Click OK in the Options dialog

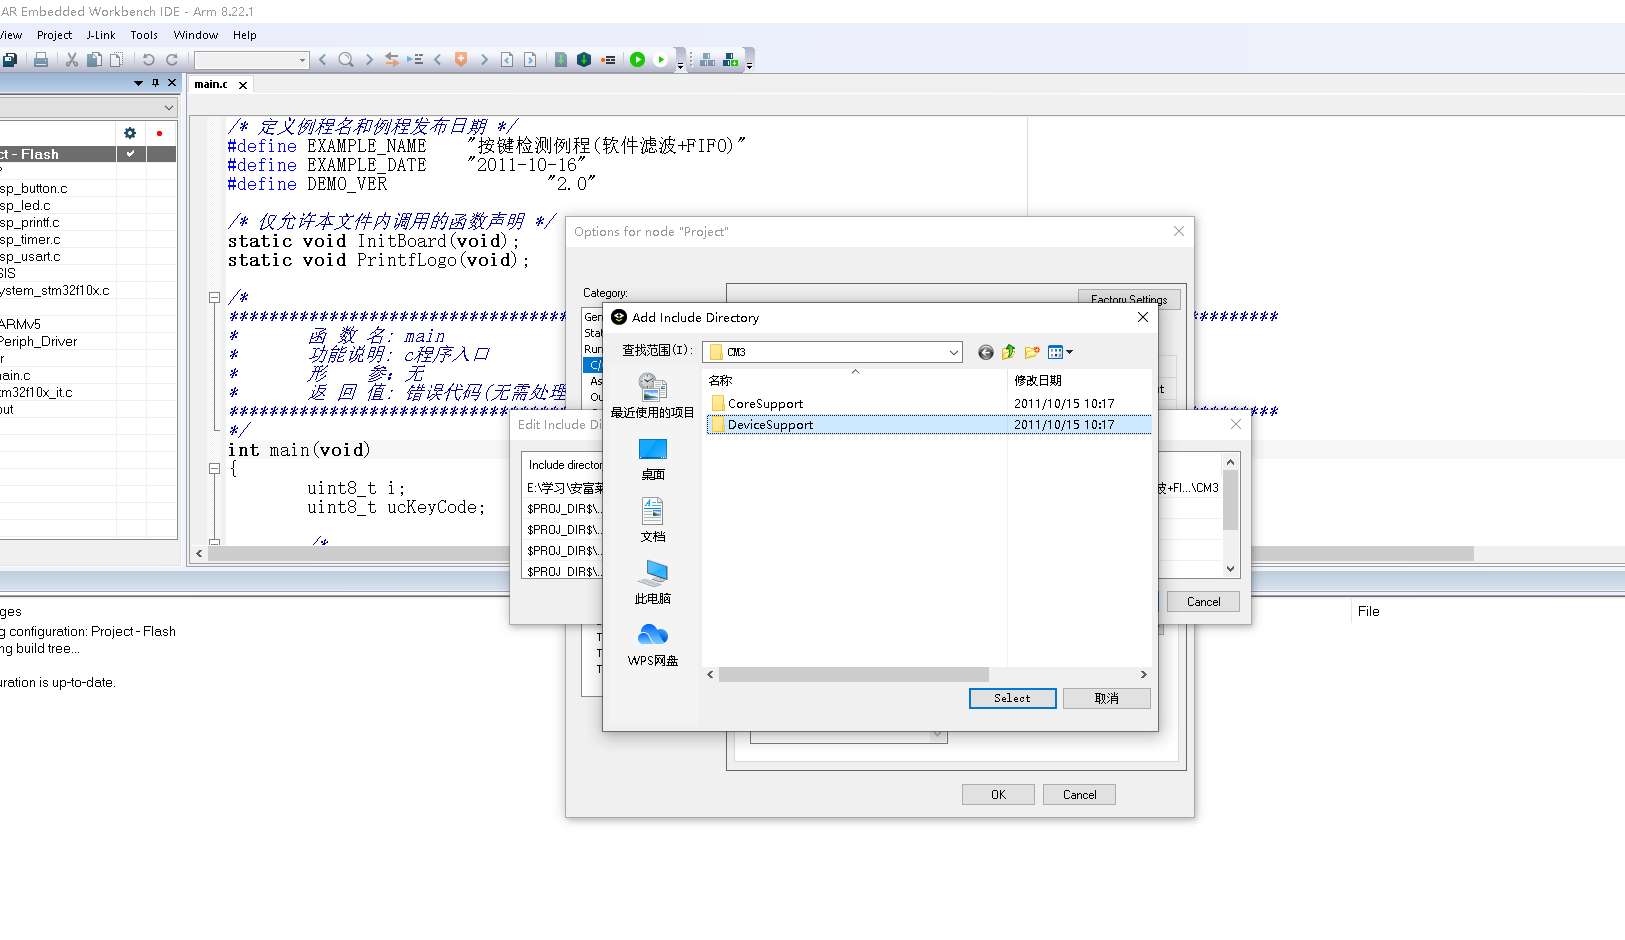[997, 793]
